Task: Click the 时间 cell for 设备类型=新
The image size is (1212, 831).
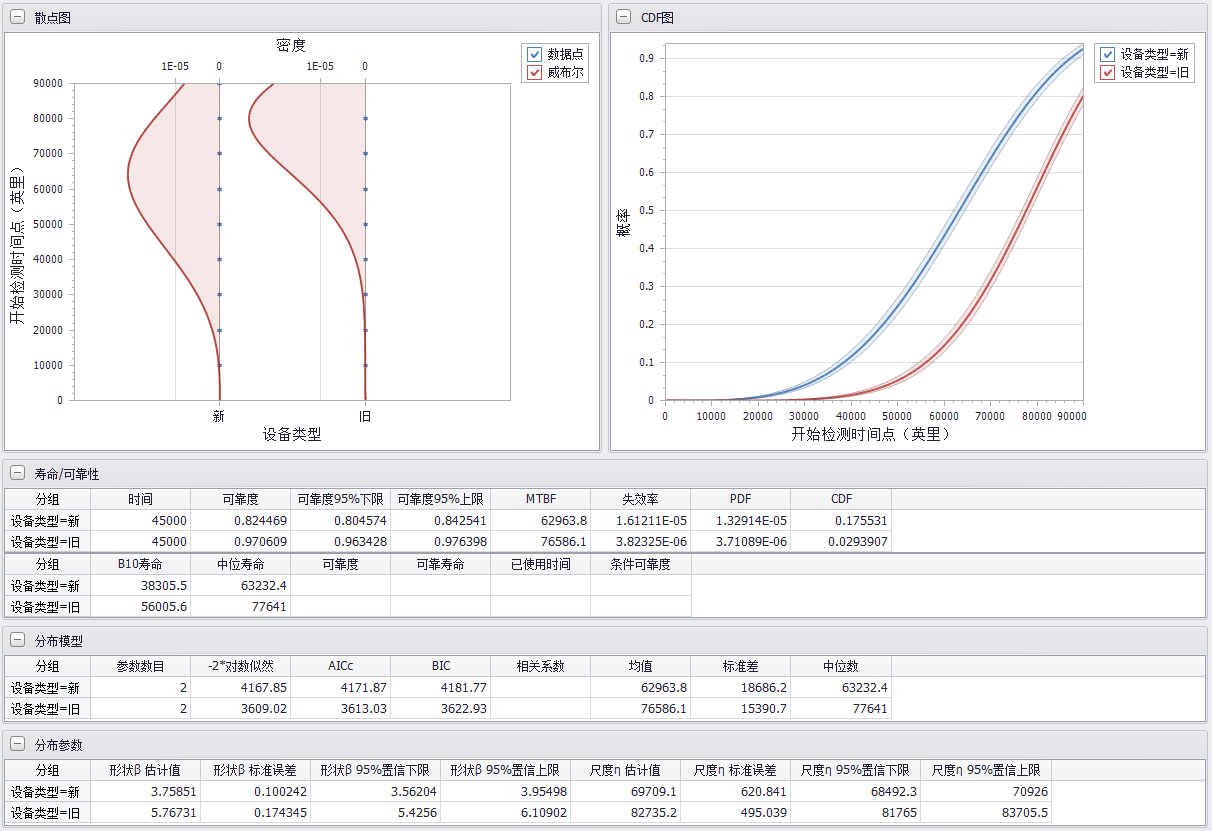Action: [x=140, y=520]
